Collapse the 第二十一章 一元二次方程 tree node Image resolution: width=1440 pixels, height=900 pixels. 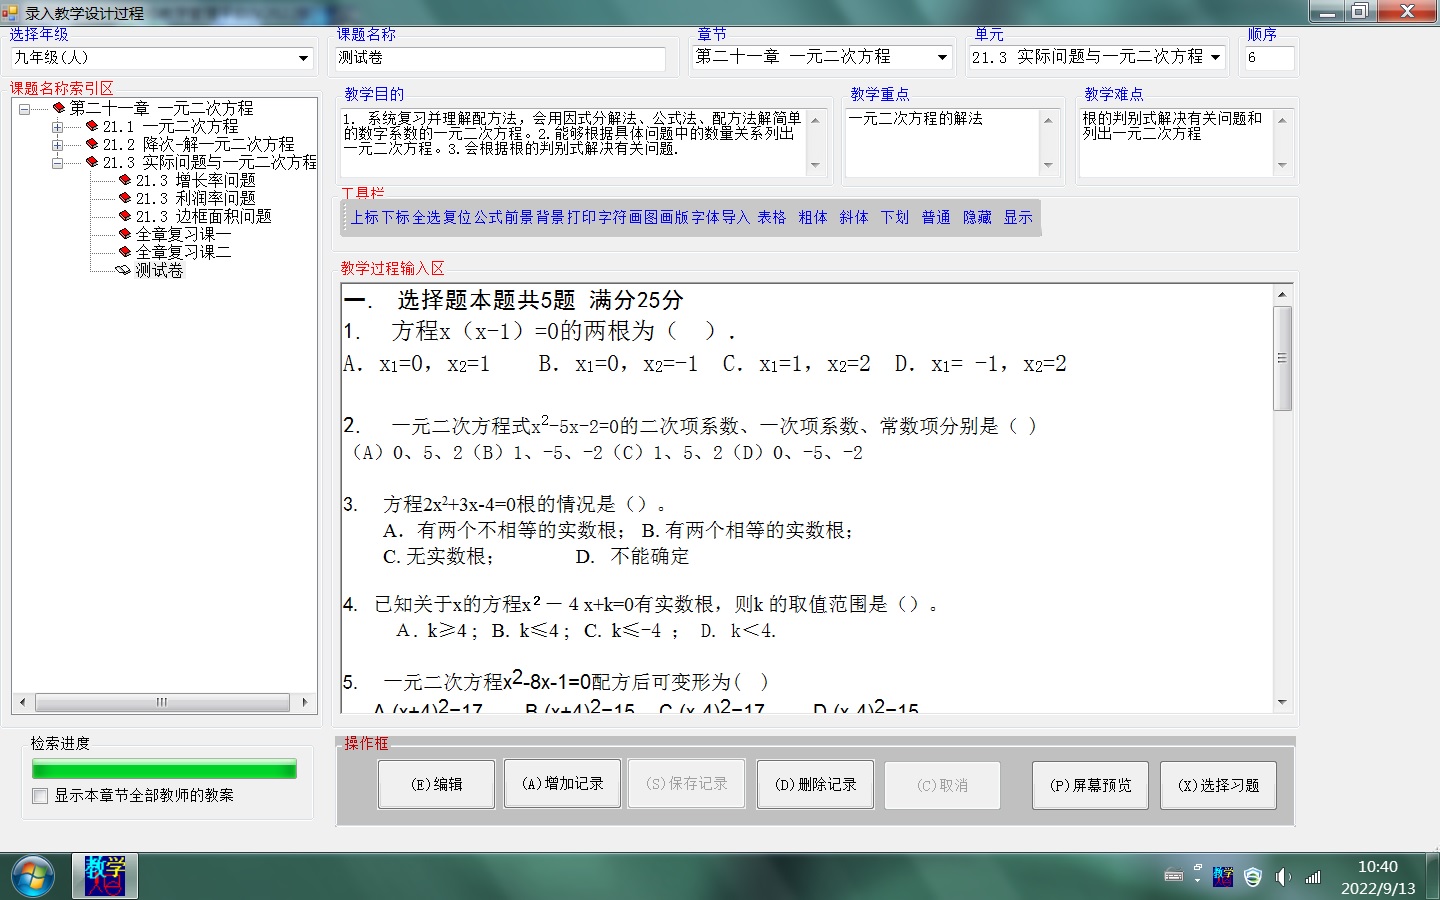tap(25, 109)
